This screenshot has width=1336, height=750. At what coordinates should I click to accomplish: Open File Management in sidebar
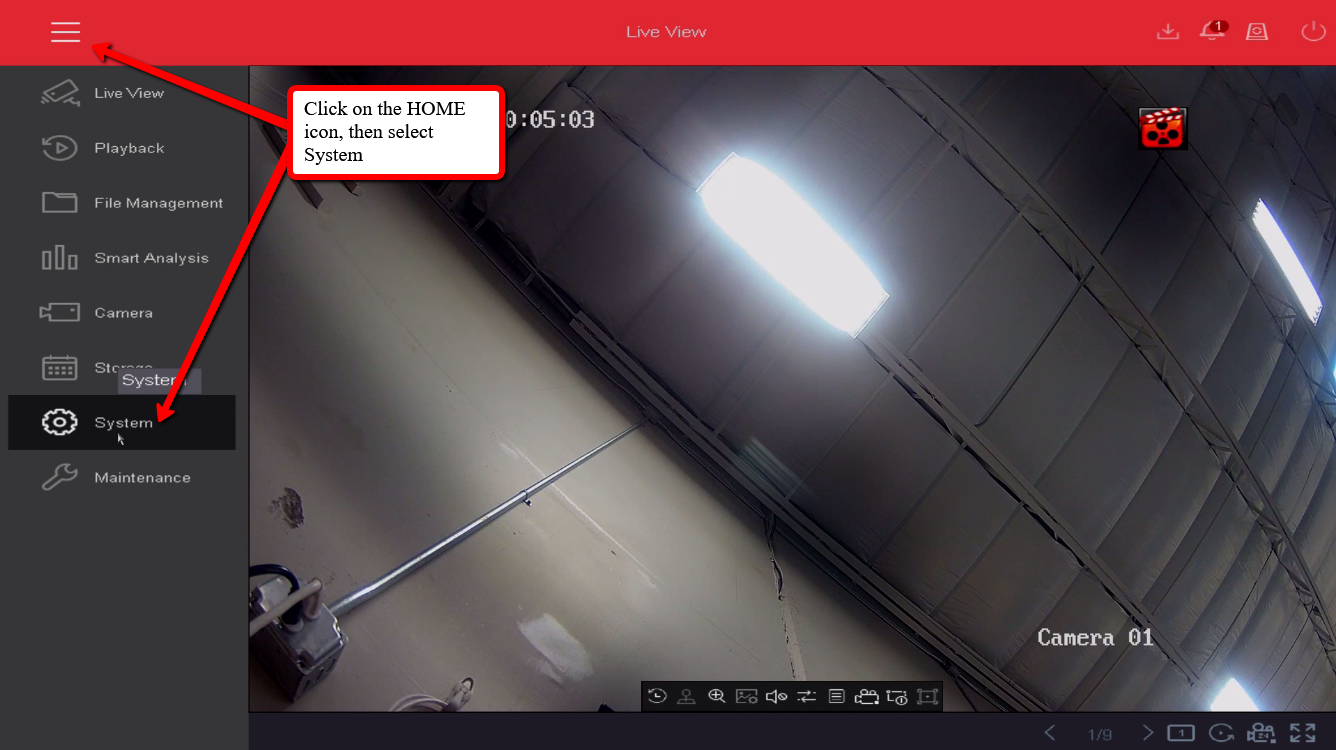pyautogui.click(x=158, y=203)
